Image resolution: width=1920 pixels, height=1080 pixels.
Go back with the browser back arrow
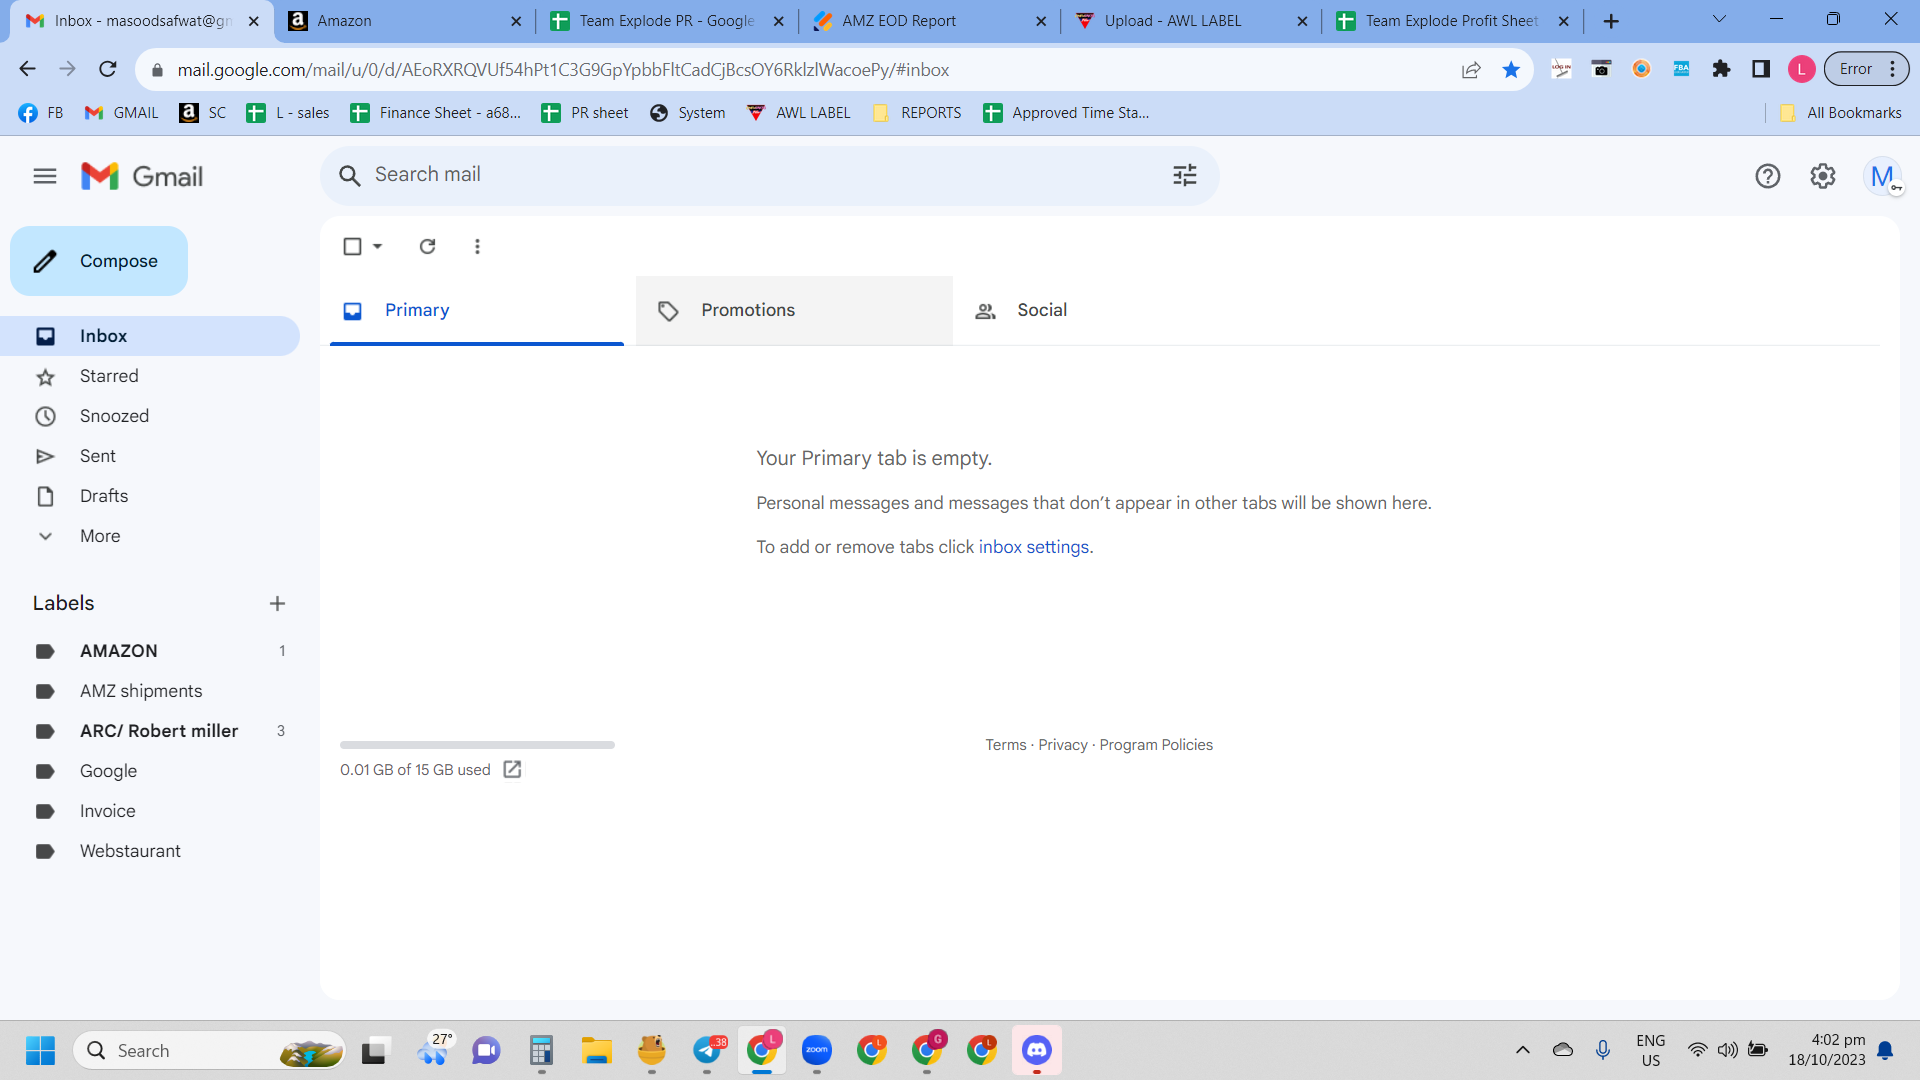tap(27, 69)
